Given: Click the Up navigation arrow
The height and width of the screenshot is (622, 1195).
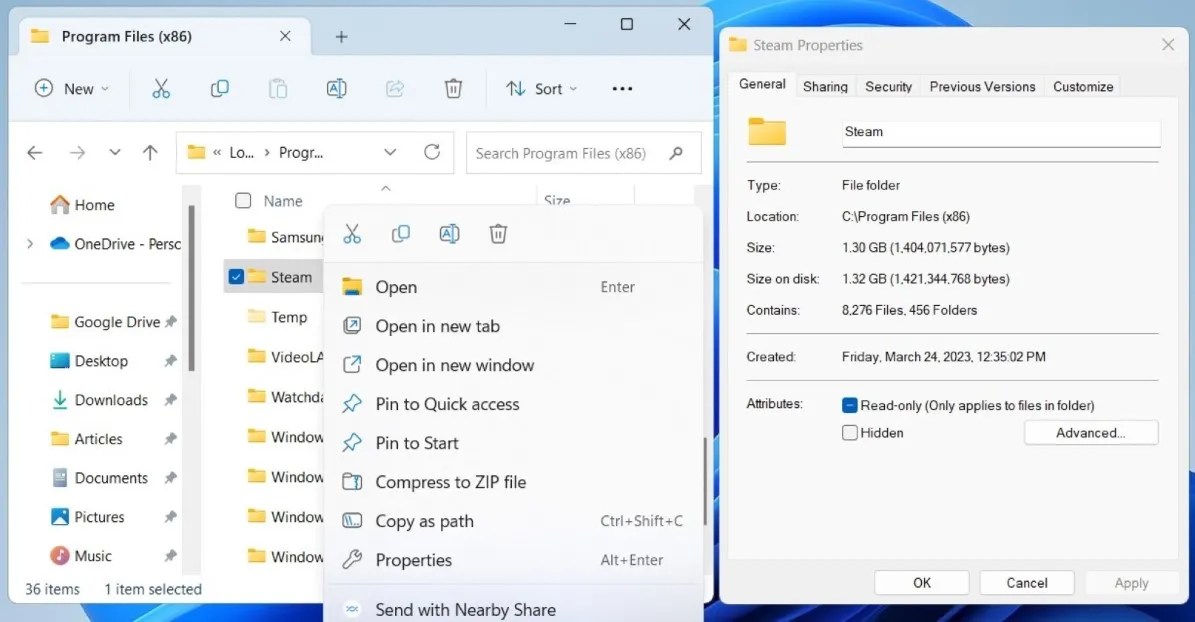Looking at the screenshot, I should point(150,152).
